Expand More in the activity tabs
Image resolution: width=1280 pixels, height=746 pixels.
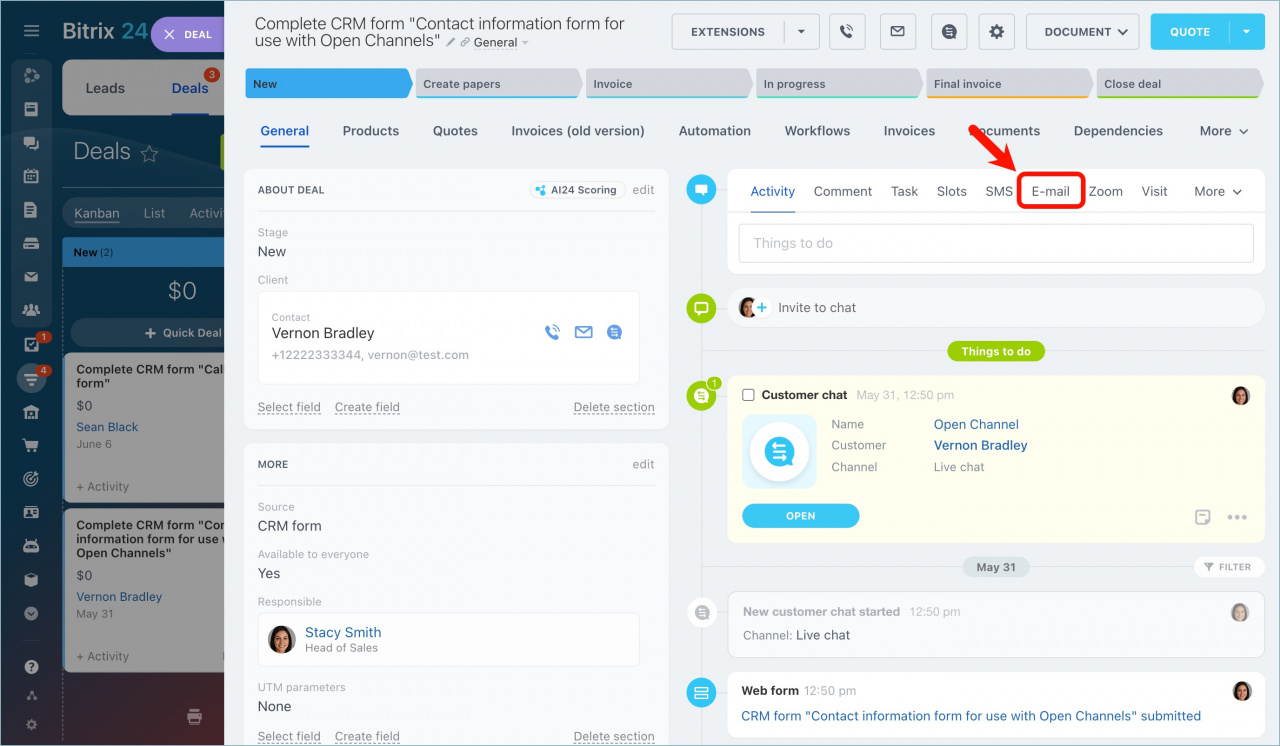coord(1218,191)
